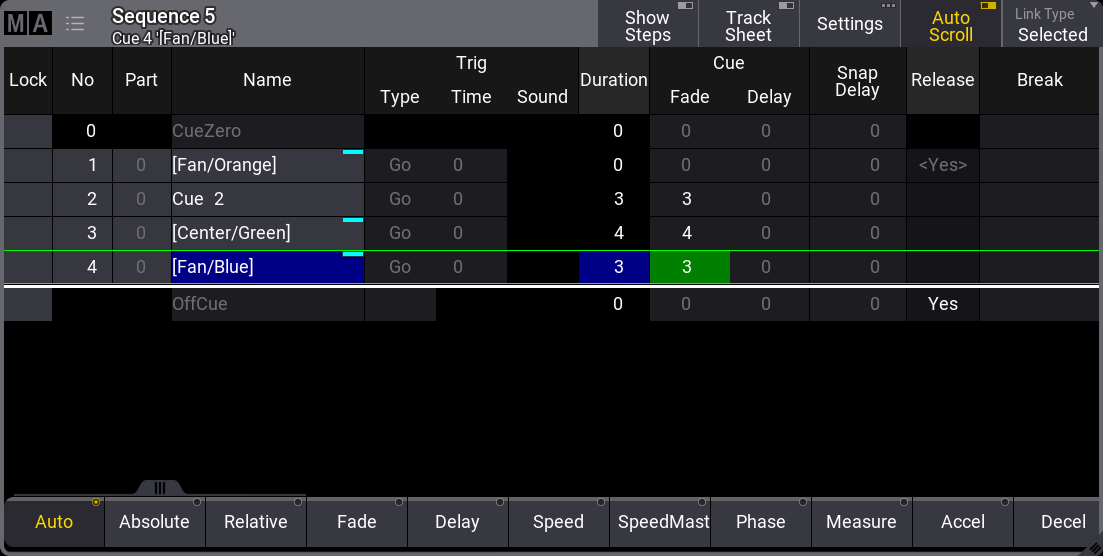Select the Phase layer button

pos(760,522)
